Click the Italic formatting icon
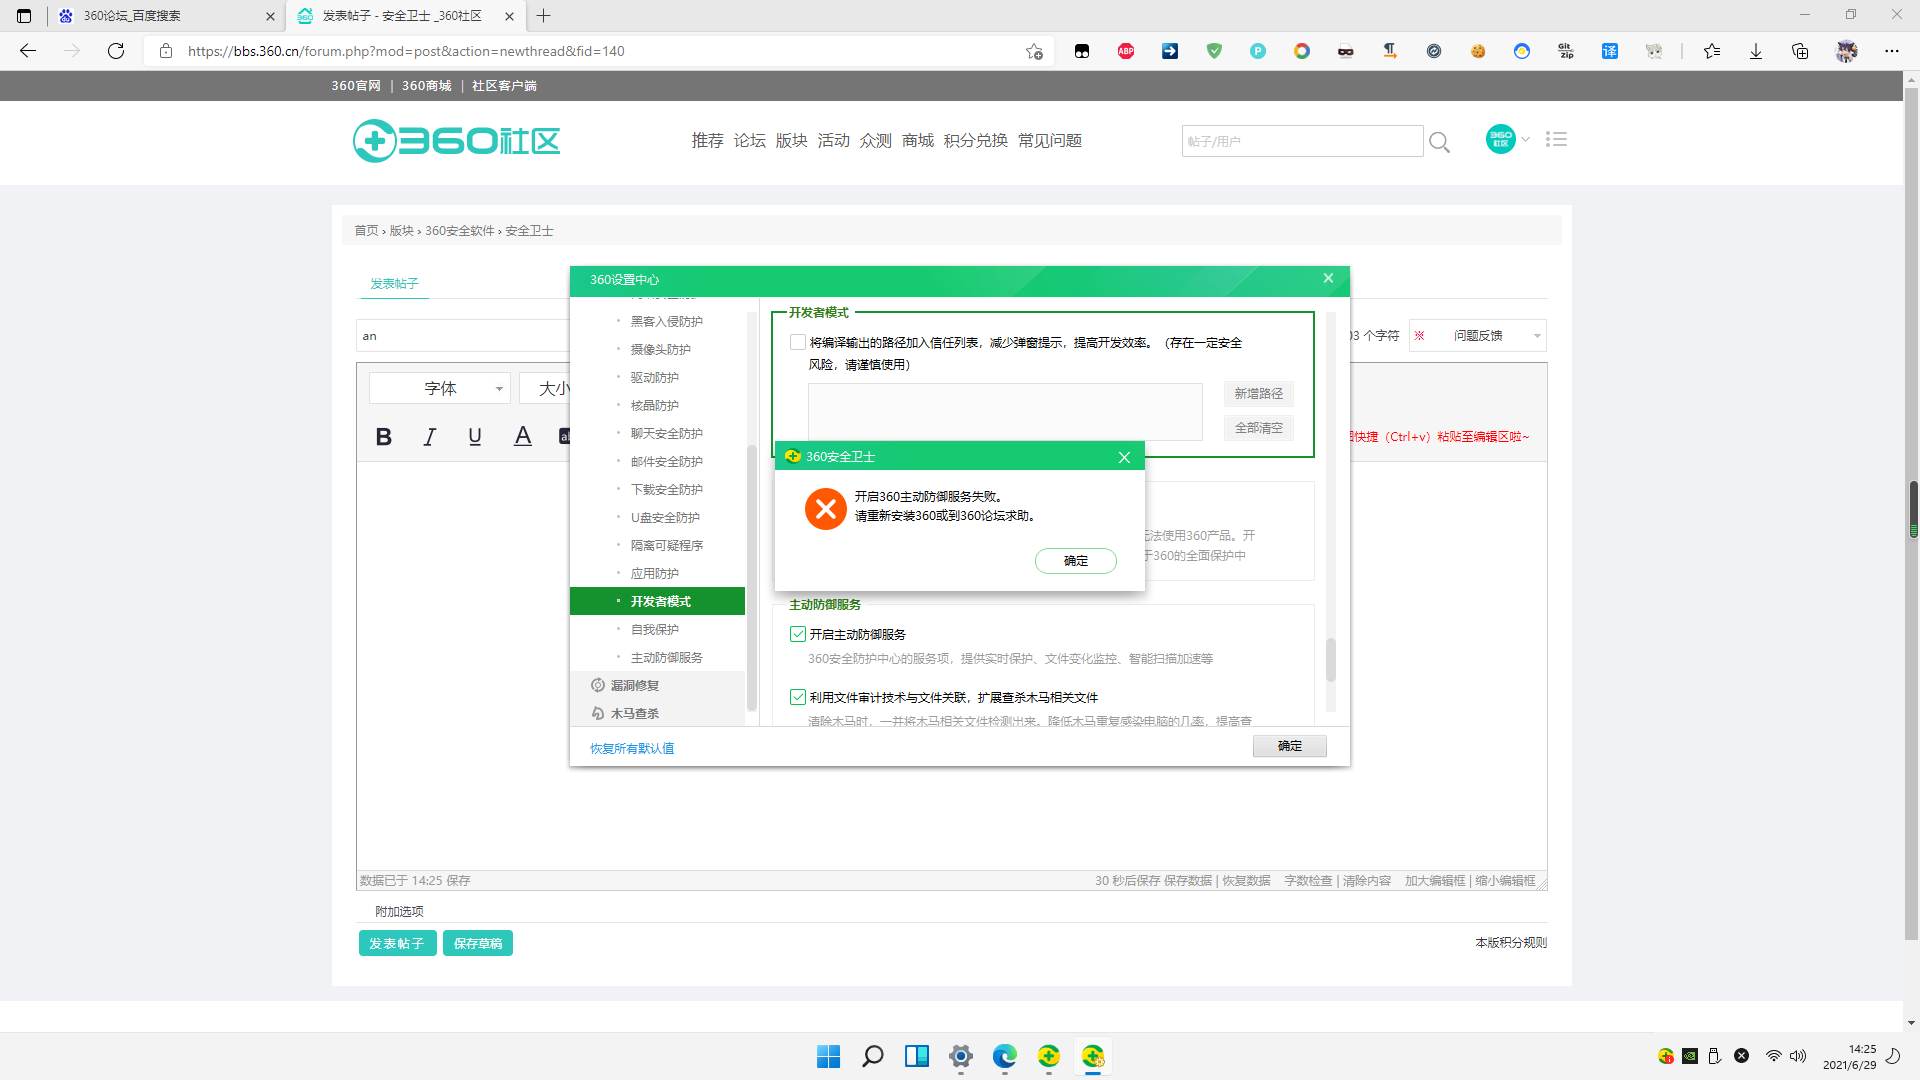 [430, 436]
